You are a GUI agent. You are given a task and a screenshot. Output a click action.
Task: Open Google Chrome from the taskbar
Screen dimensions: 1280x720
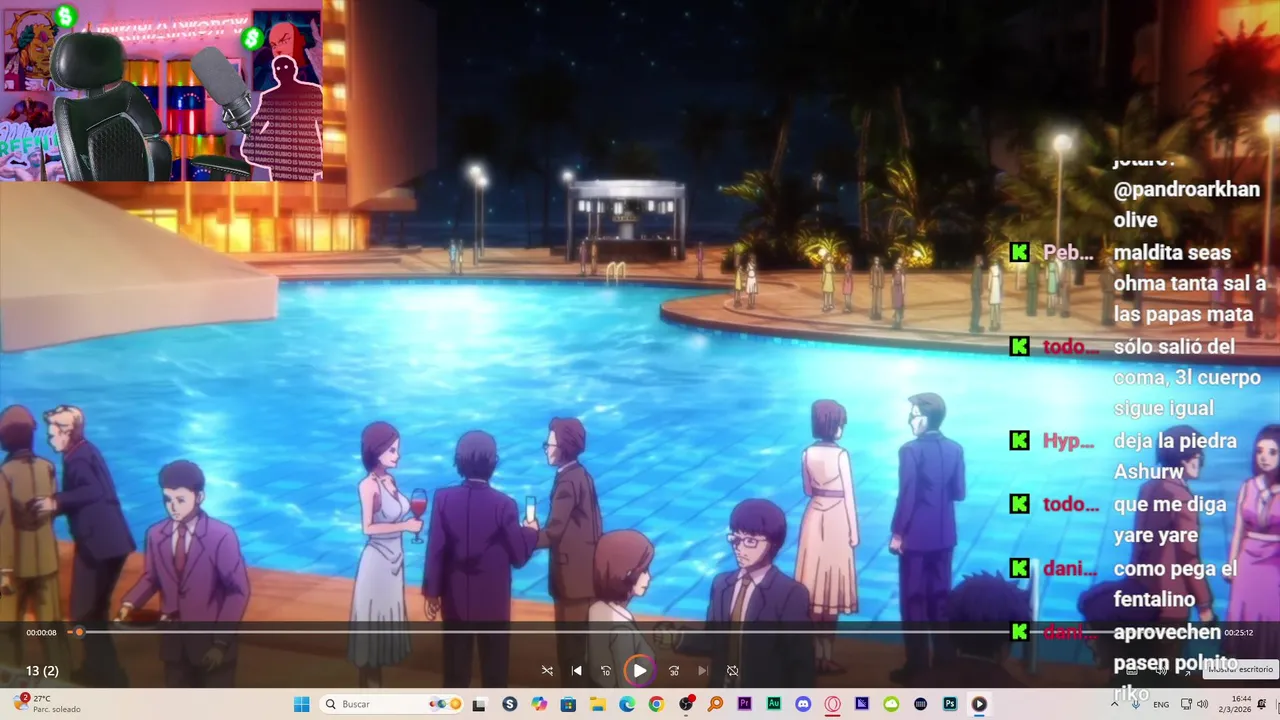click(656, 704)
